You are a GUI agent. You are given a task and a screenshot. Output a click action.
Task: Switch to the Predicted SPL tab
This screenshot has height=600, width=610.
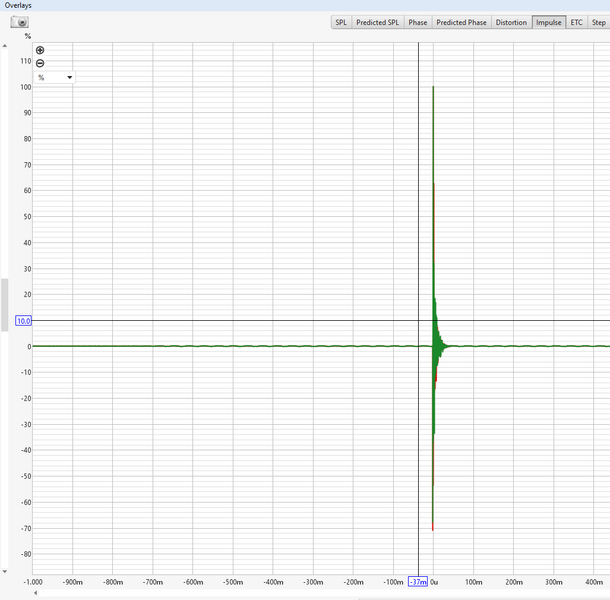pyautogui.click(x=377, y=23)
